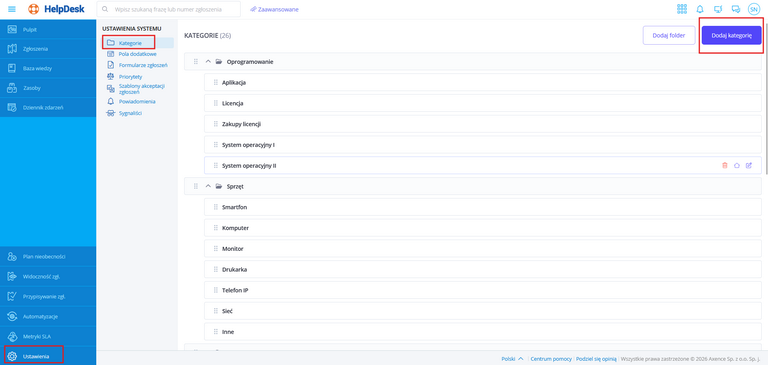The width and height of the screenshot is (768, 365).
Task: Open the Zaawansowane advanced search link
Action: click(x=274, y=9)
